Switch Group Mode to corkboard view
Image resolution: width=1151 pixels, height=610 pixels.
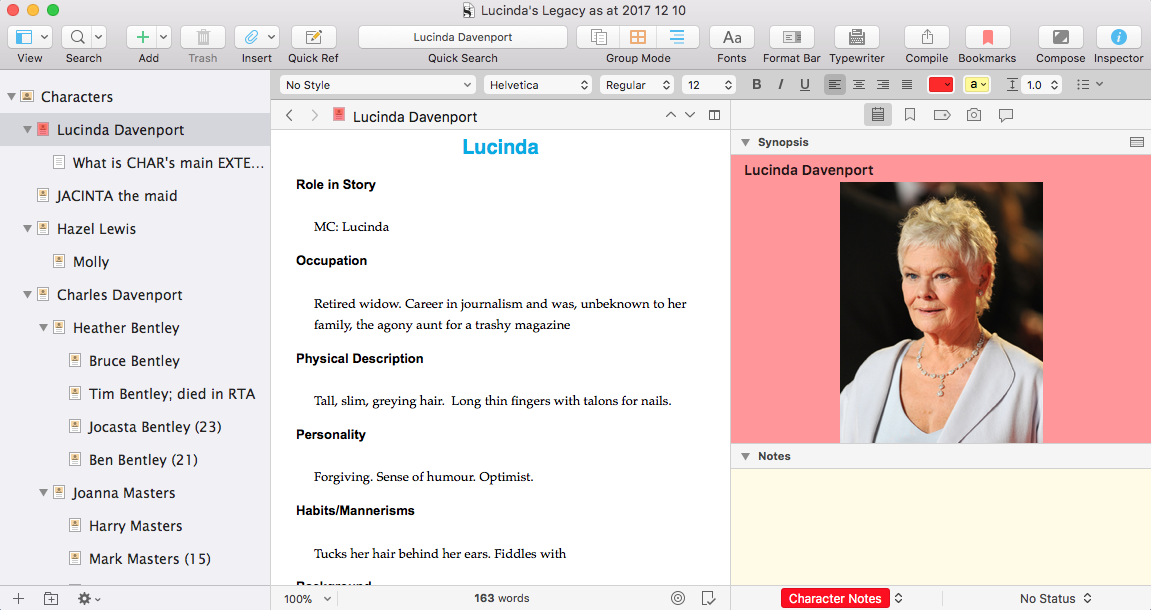(x=638, y=37)
